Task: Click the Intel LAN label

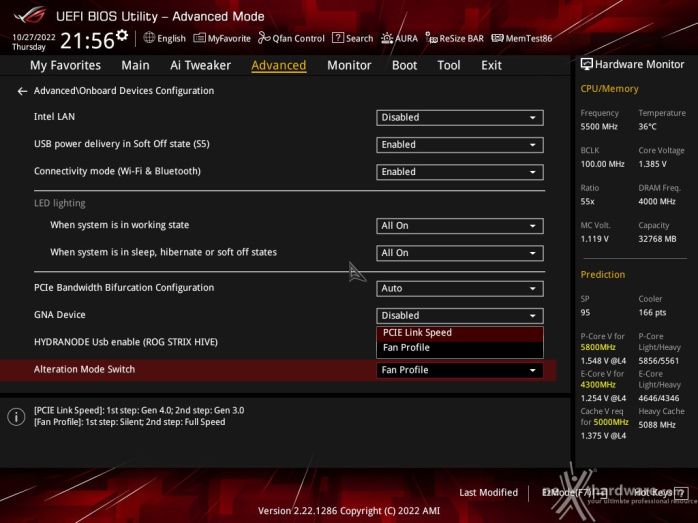Action: tap(54, 117)
